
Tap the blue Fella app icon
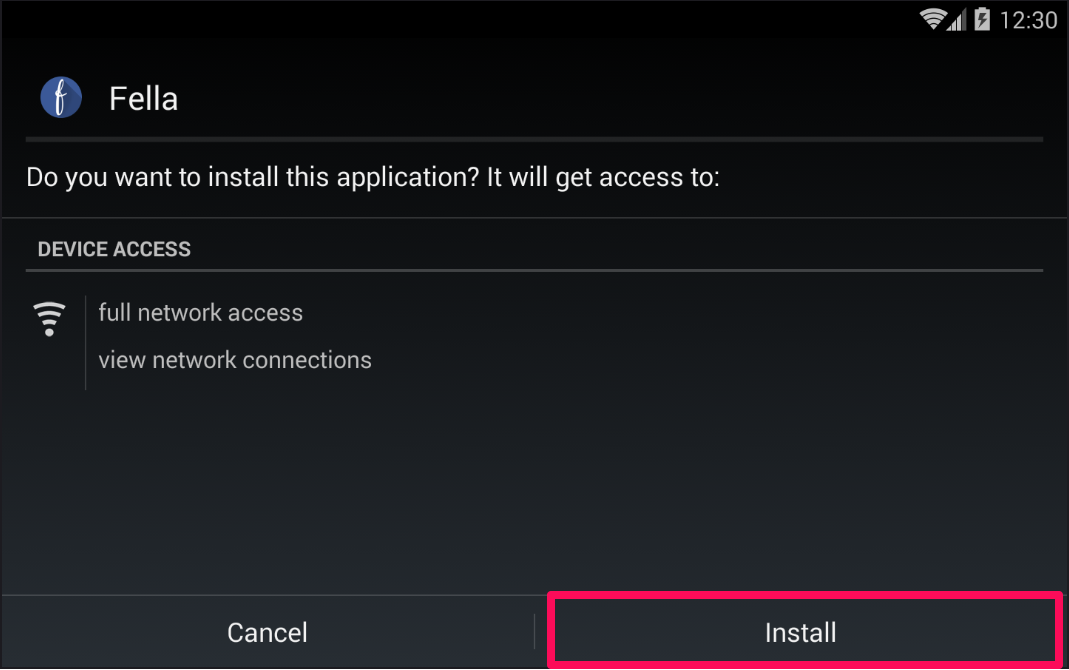[x=61, y=97]
